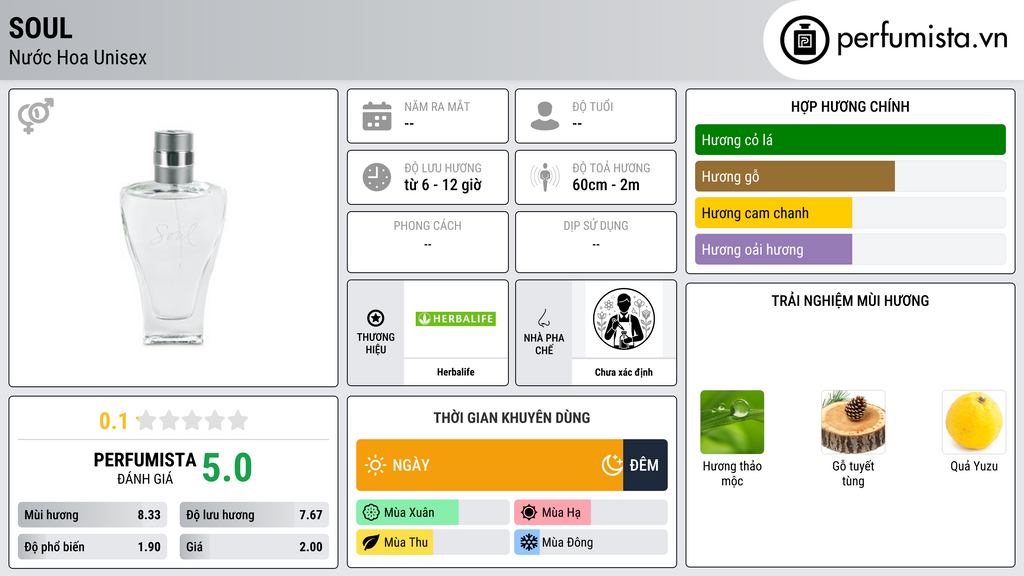Viewport: 1024px width, 576px height.
Task: Click the Trải nghiệm mùi hương heading
Action: (850, 300)
